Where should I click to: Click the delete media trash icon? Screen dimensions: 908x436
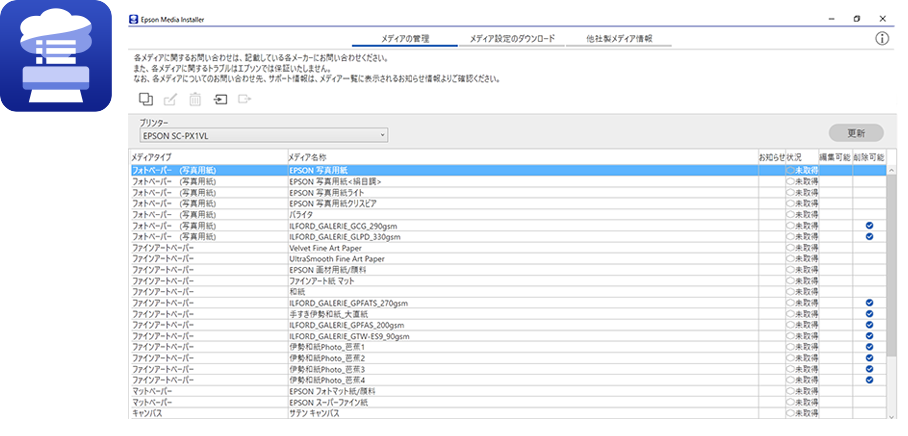pyautogui.click(x=196, y=99)
